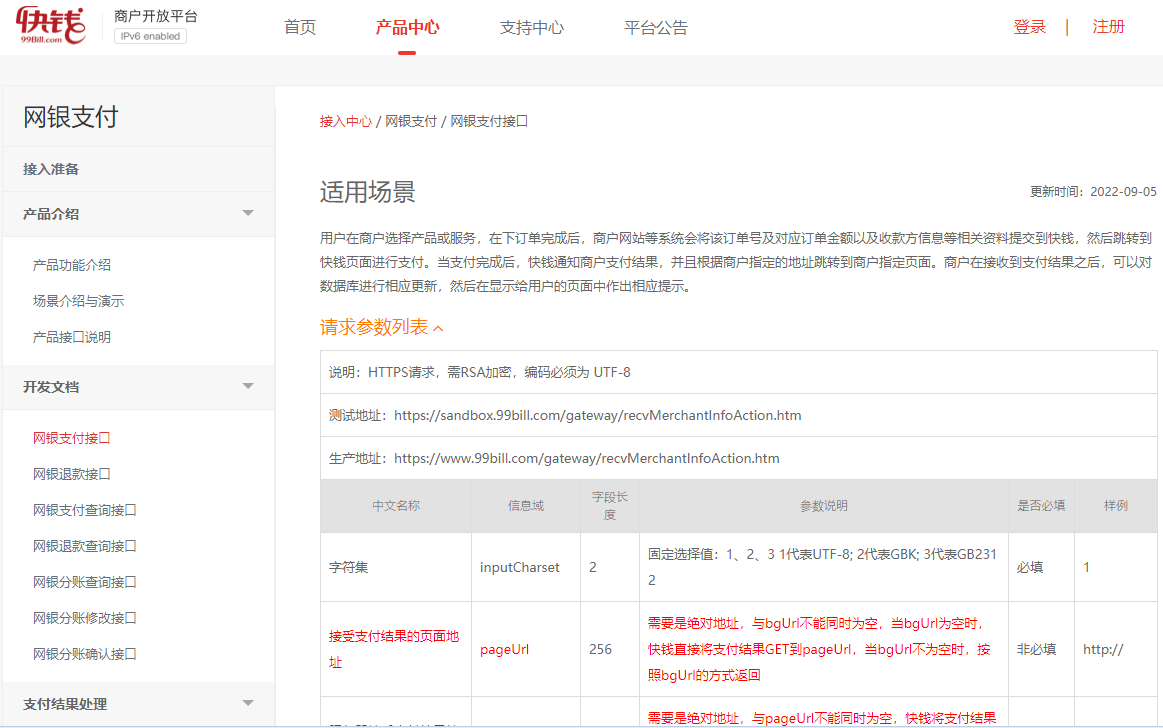Image resolution: width=1163 pixels, height=728 pixels.
Task: Click the 网银支付 sidebar heading
Action: [x=70, y=116]
